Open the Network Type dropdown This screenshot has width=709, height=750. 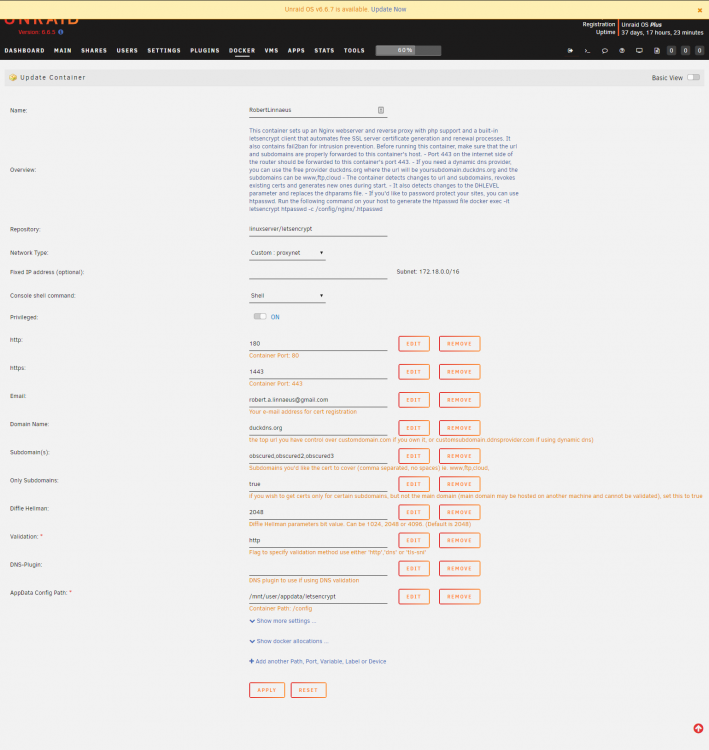coord(287,253)
